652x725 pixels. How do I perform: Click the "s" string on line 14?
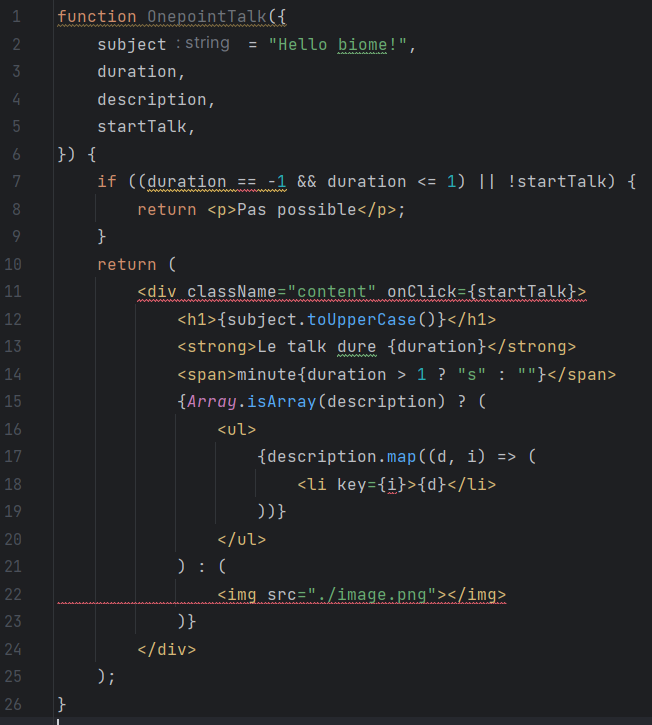472,375
